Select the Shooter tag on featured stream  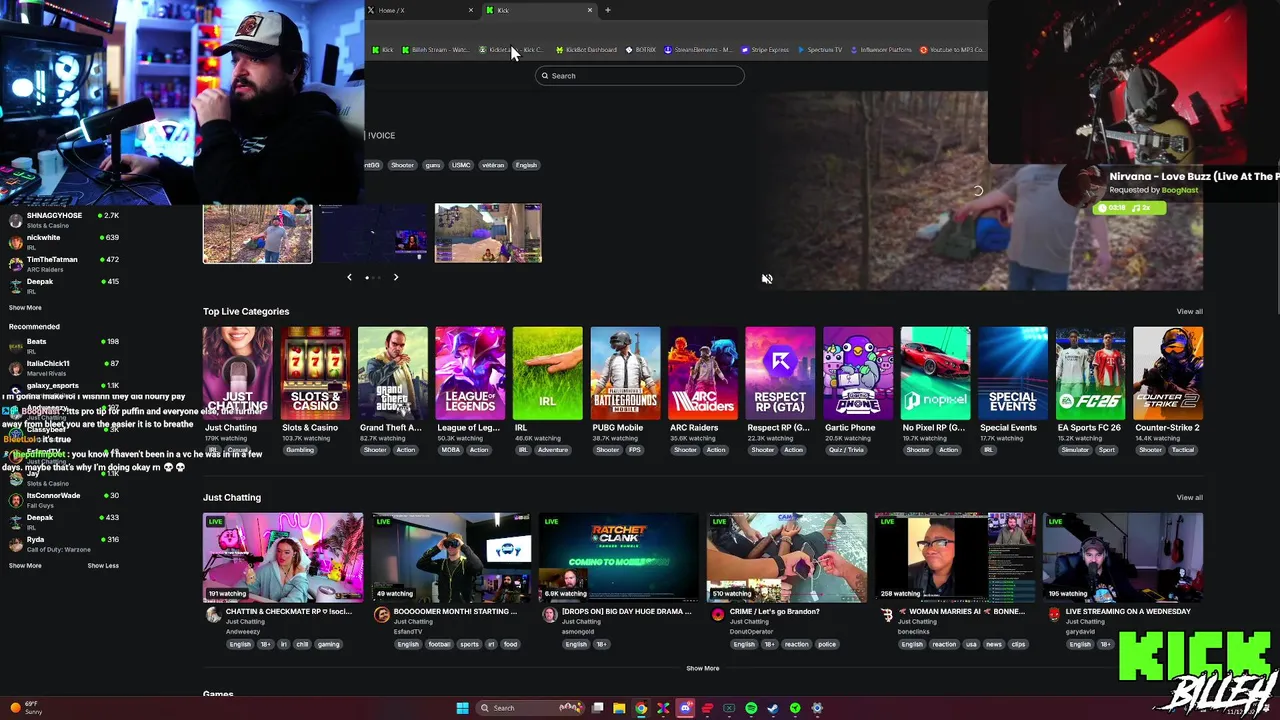402,165
